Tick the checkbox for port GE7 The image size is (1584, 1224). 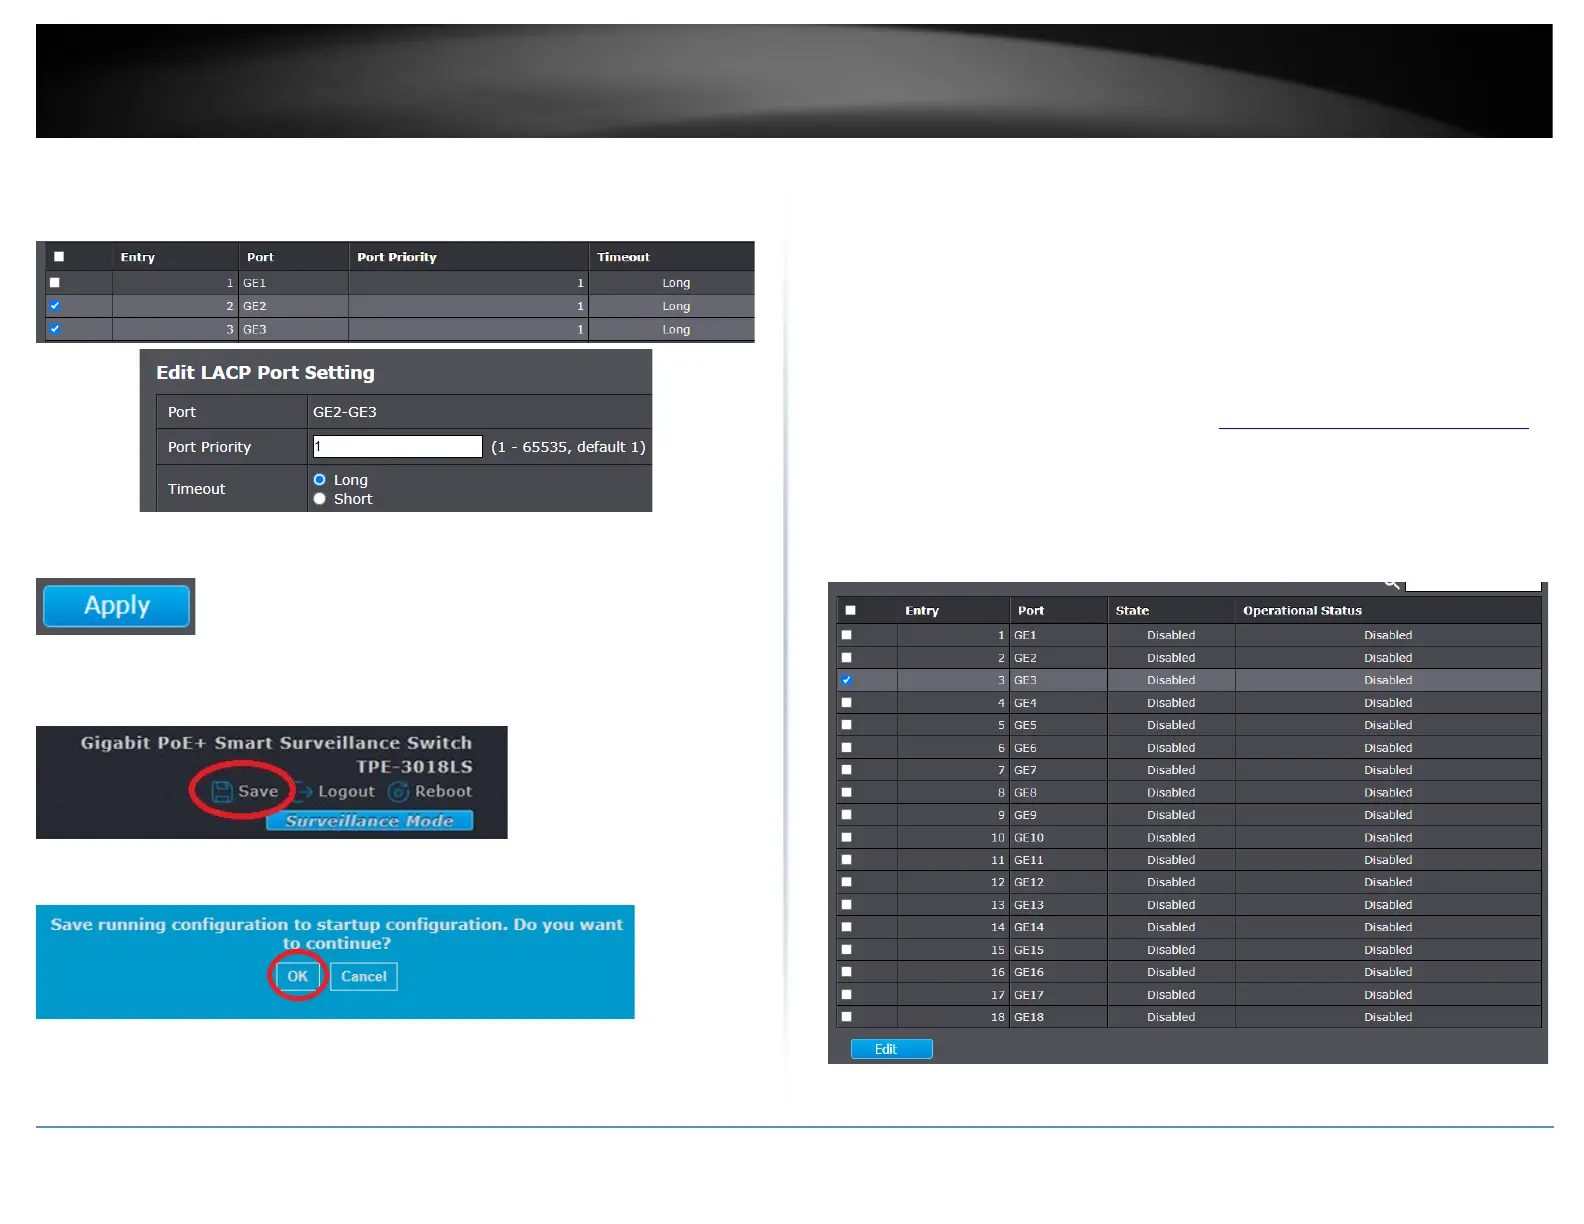pos(847,770)
